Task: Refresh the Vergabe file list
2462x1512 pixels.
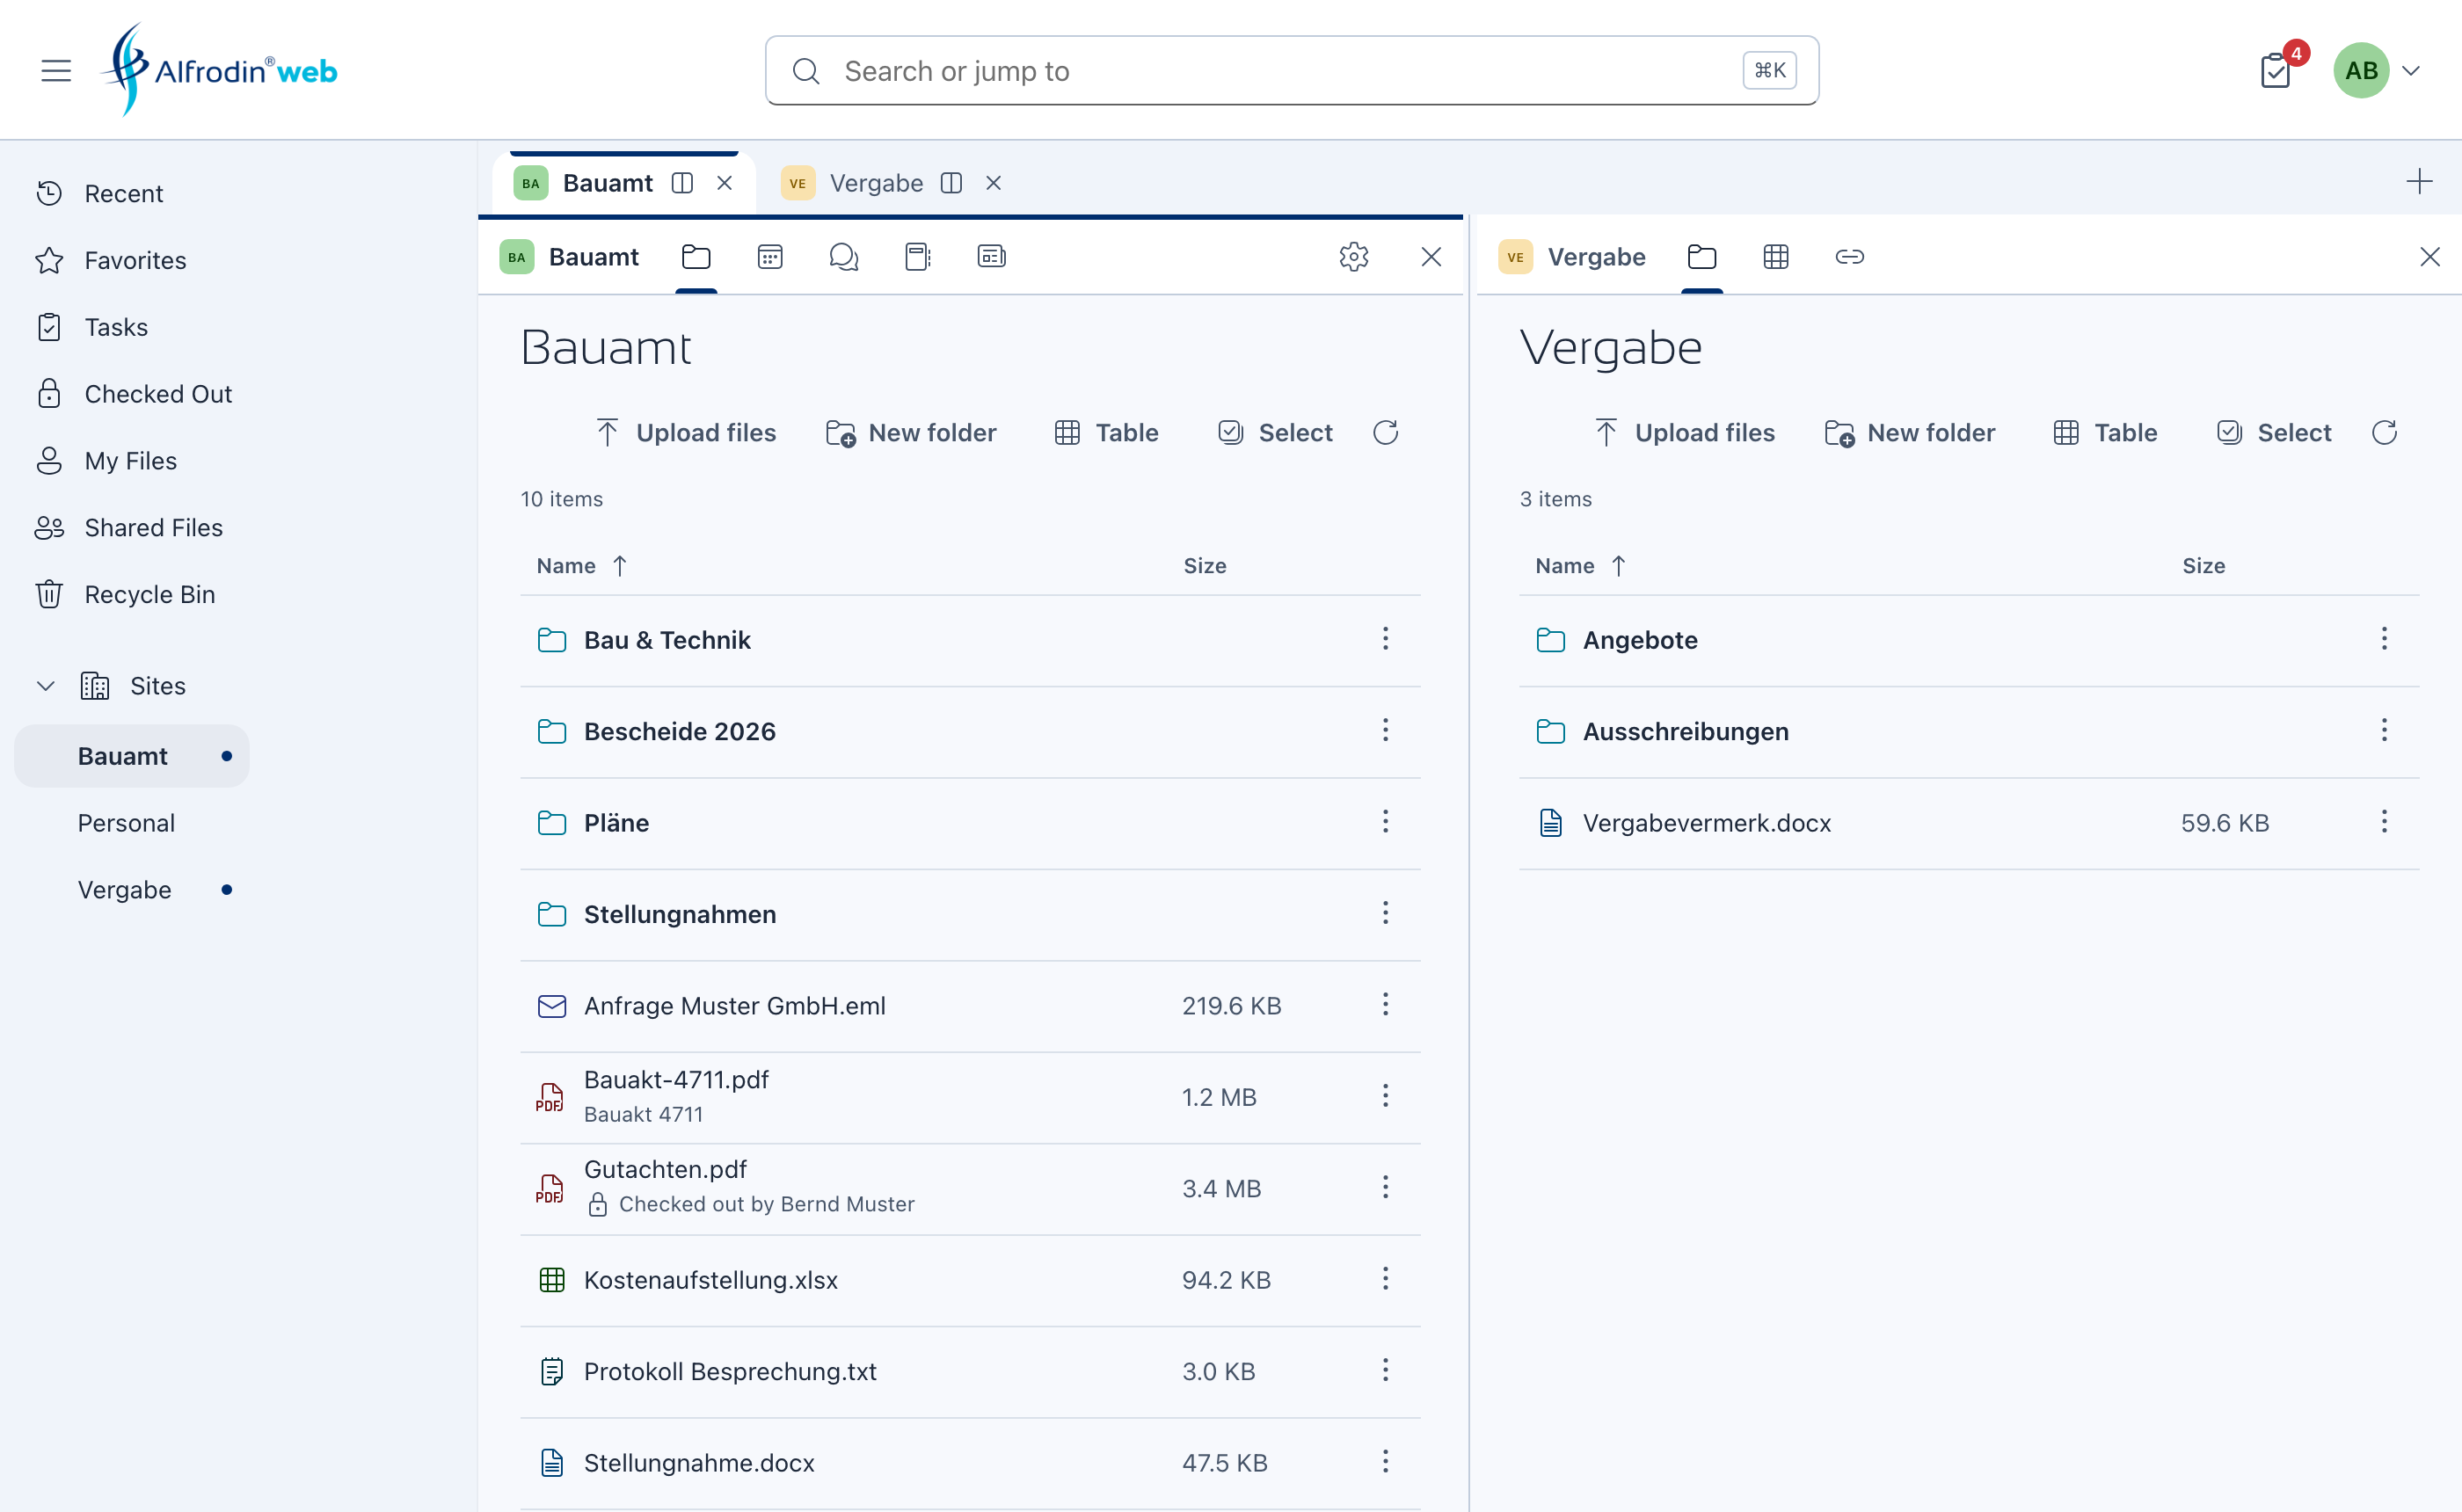Action: pos(2384,432)
